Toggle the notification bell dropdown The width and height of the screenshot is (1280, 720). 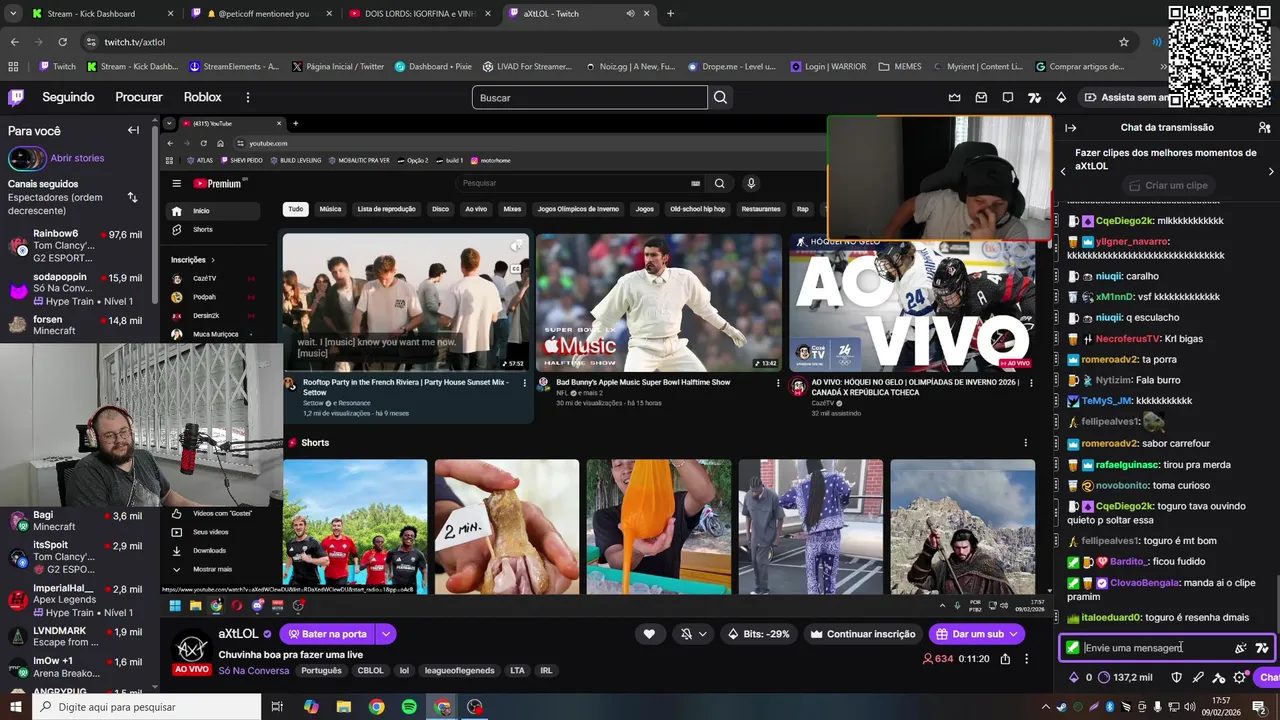(694, 634)
